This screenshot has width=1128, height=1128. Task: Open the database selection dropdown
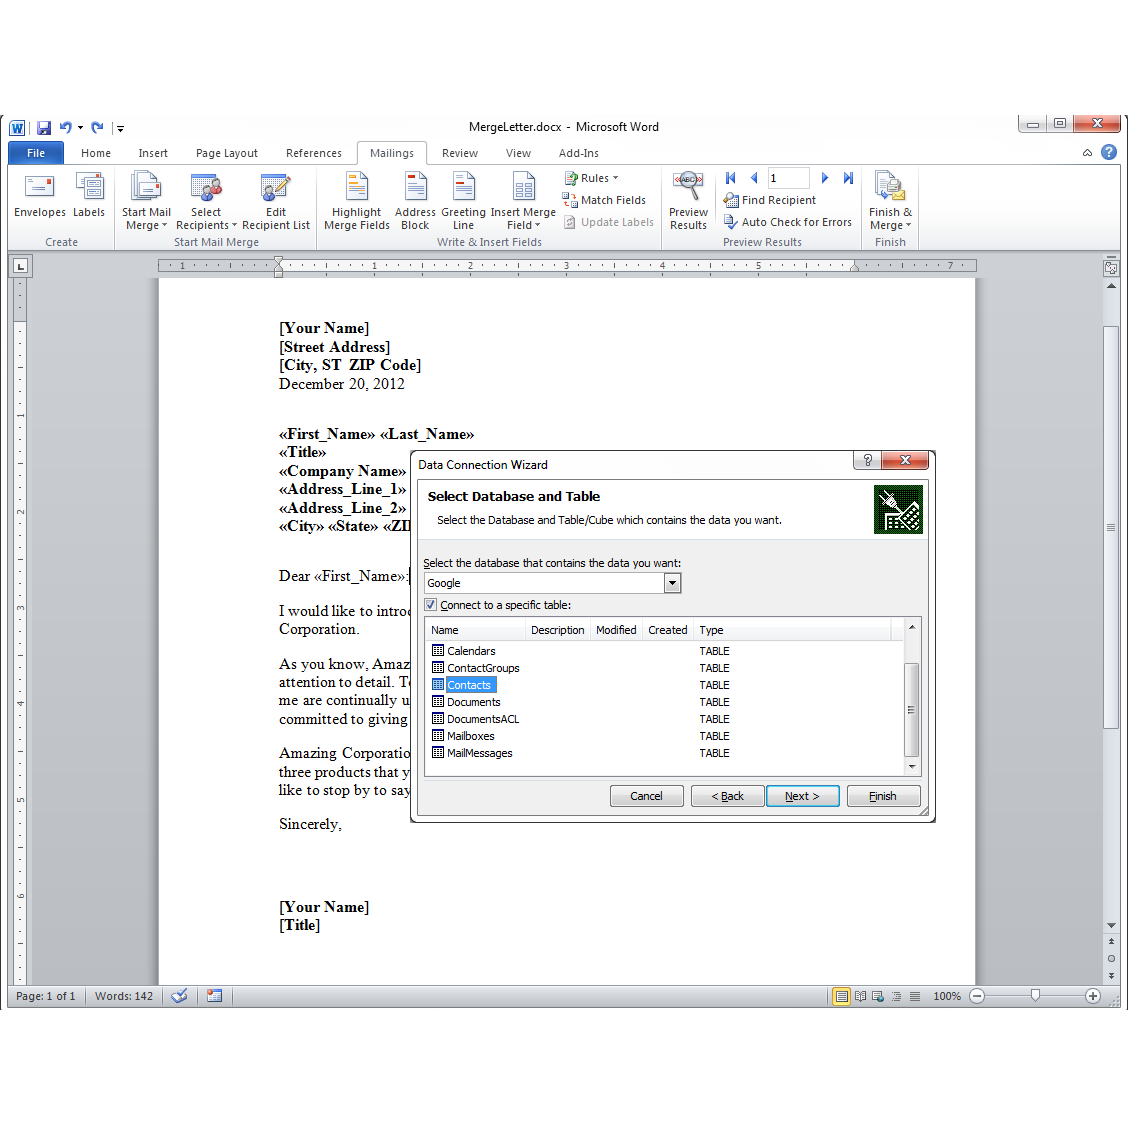pyautogui.click(x=672, y=583)
